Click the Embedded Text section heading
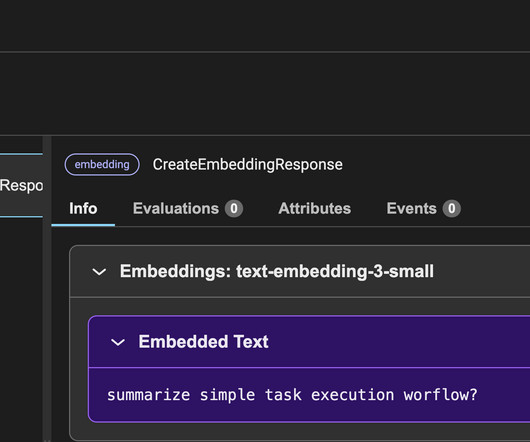 pyautogui.click(x=203, y=342)
